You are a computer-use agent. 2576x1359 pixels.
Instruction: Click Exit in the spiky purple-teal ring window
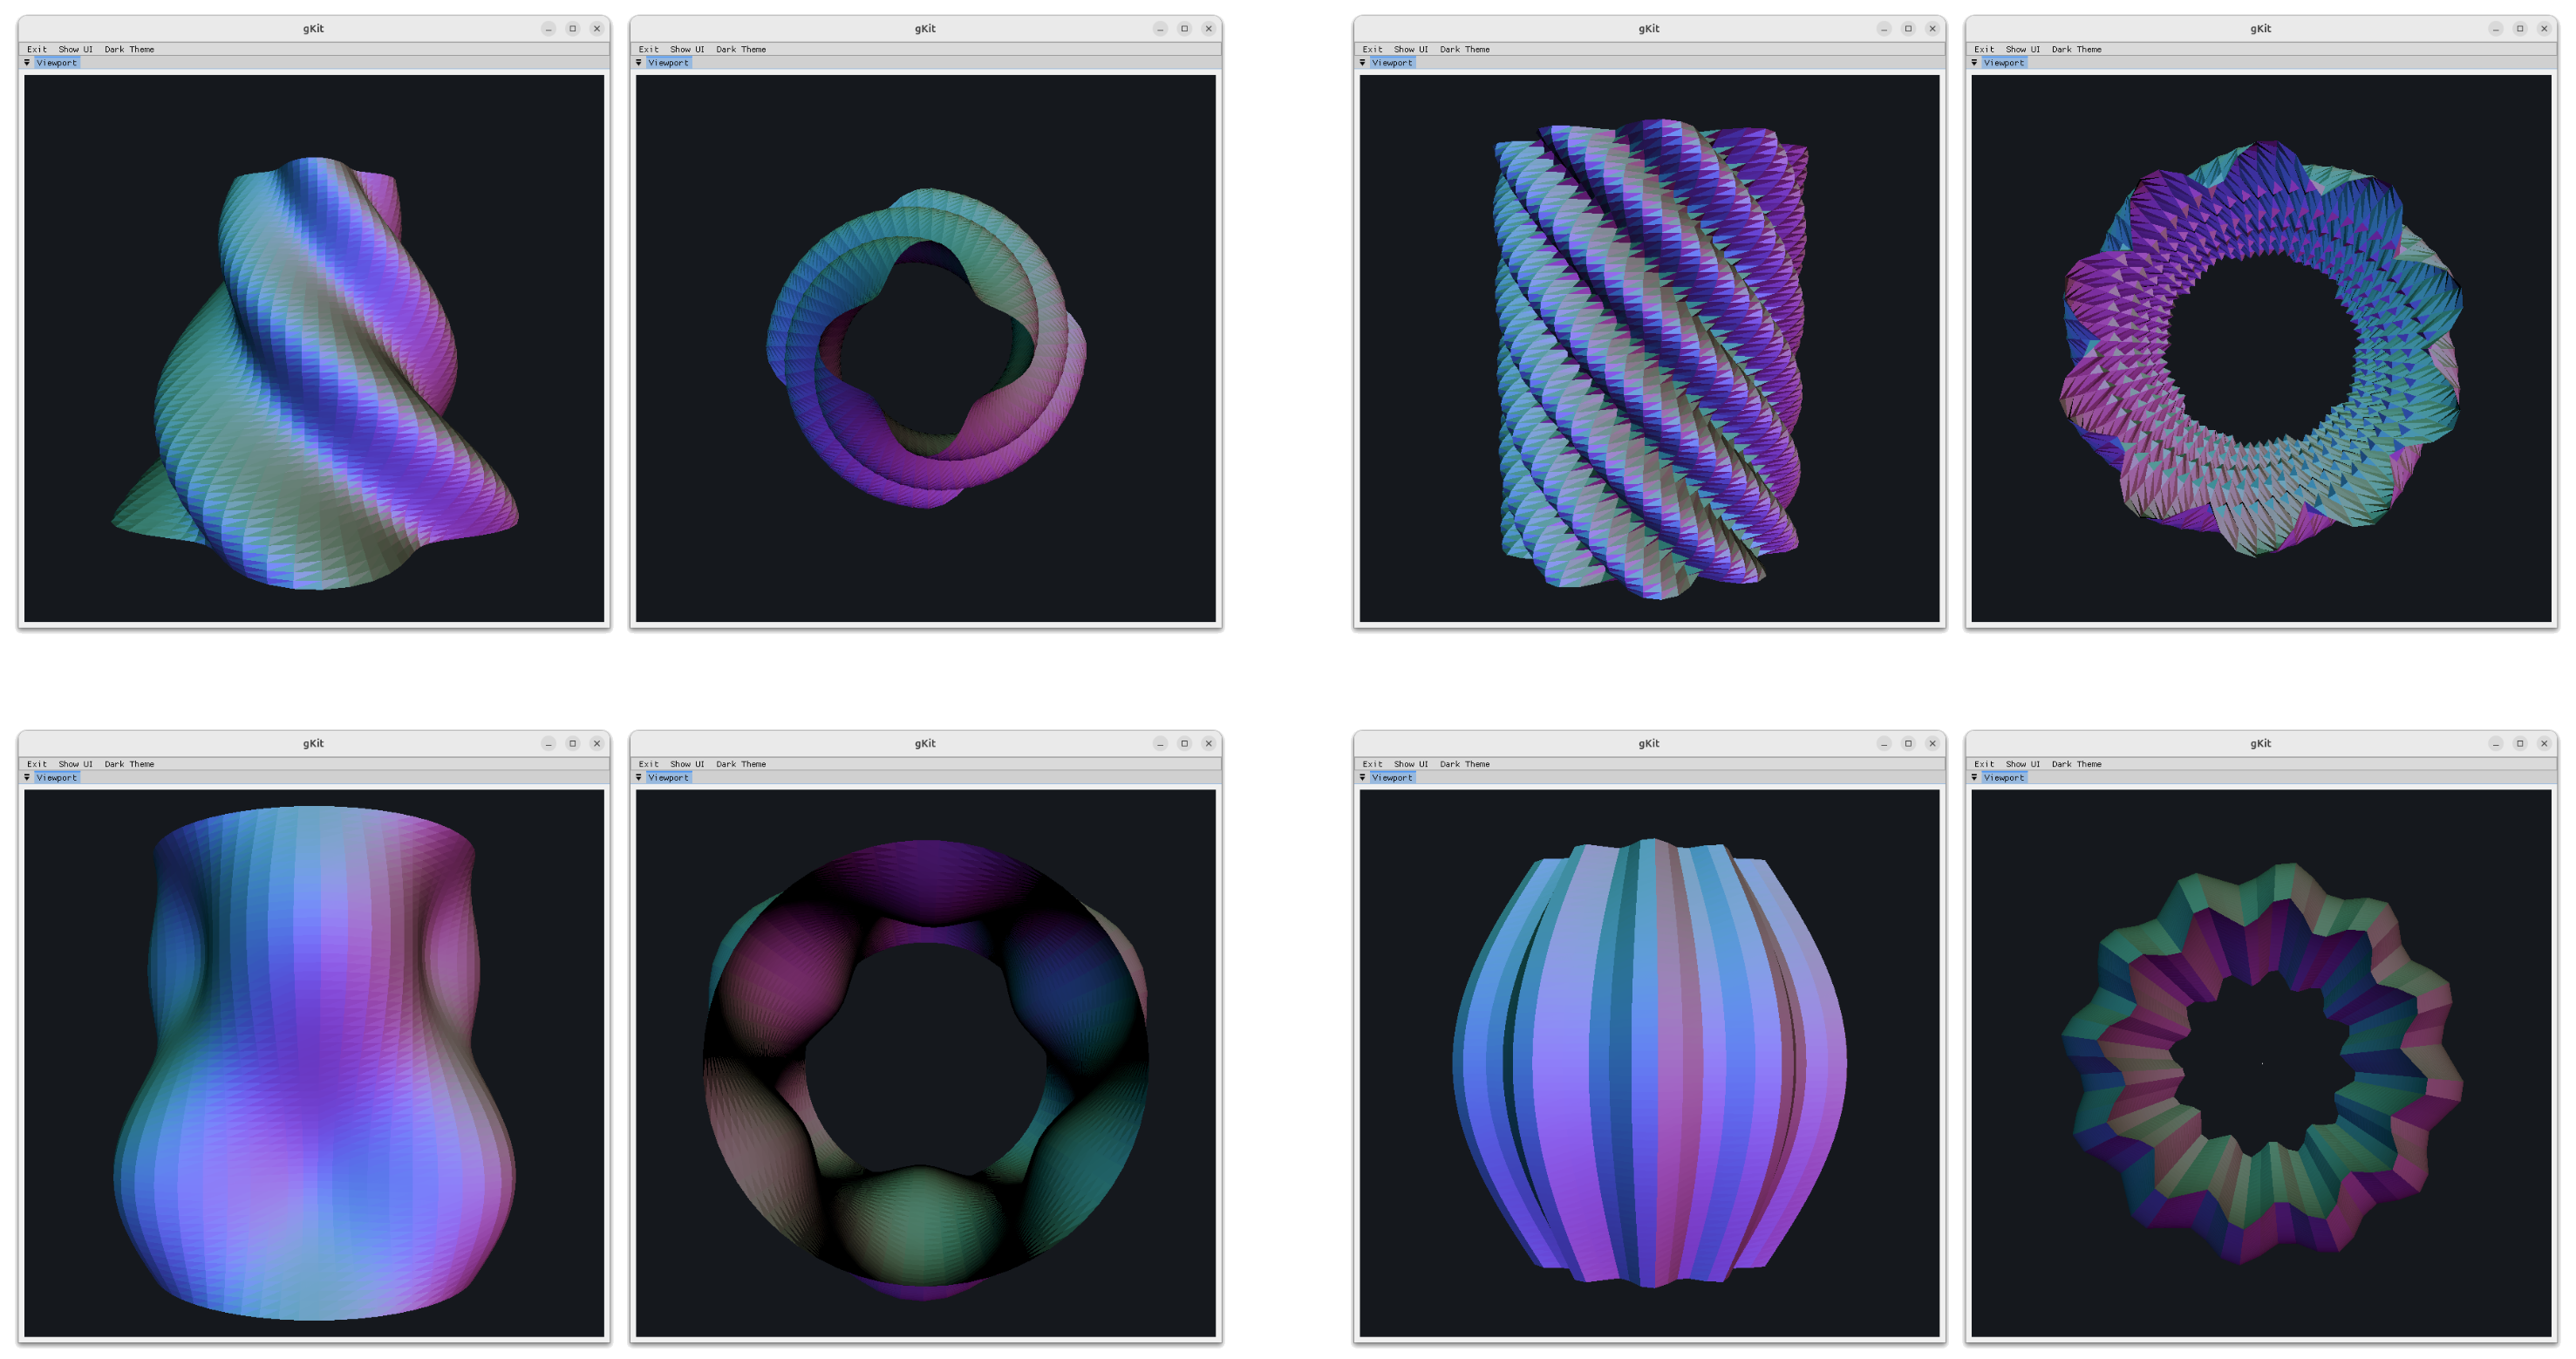(1985, 49)
